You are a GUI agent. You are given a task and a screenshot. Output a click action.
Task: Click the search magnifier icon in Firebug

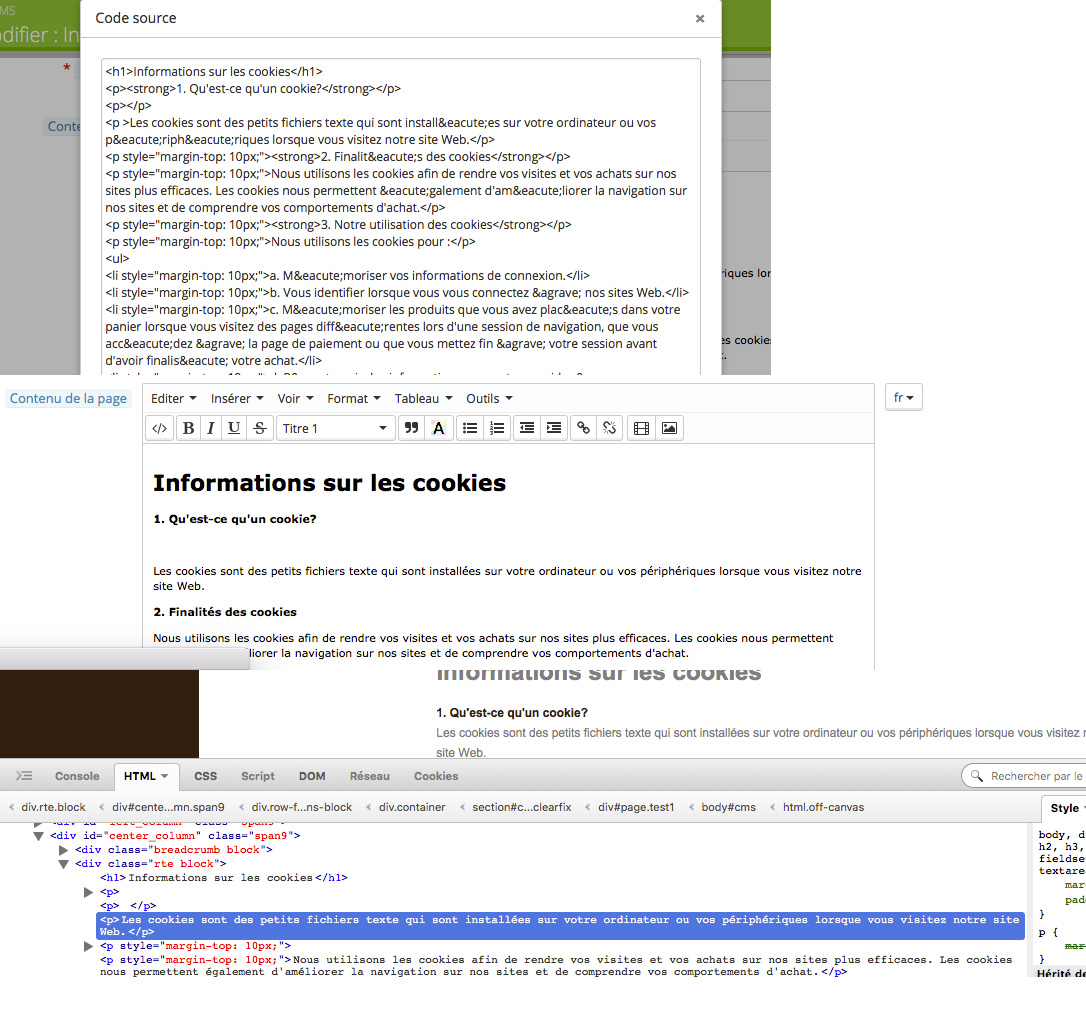977,776
